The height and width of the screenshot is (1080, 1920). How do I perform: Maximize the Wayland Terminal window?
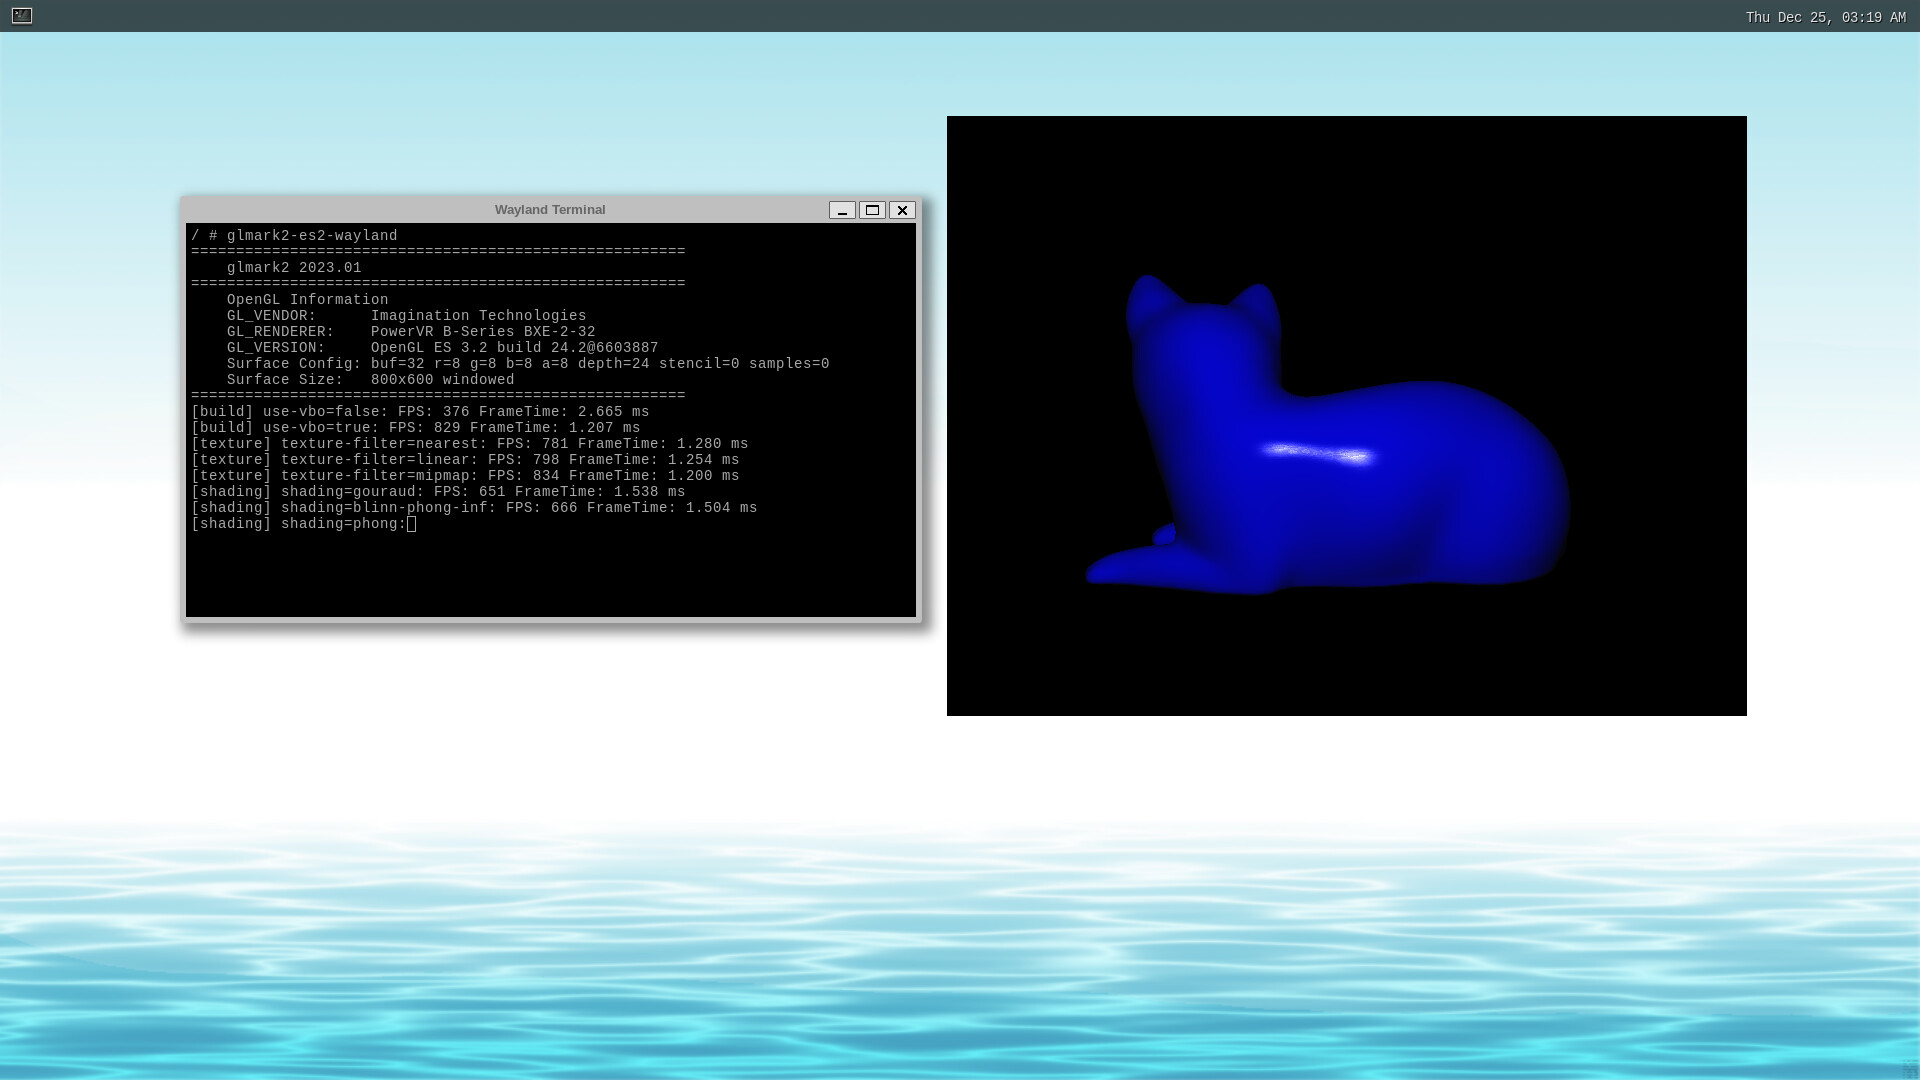[x=872, y=210]
